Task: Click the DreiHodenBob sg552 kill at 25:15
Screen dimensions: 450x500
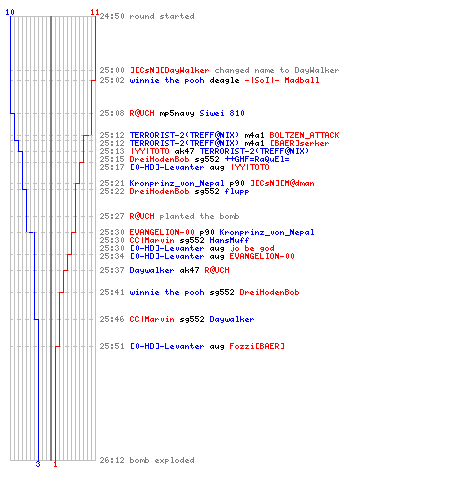Action: point(194,159)
